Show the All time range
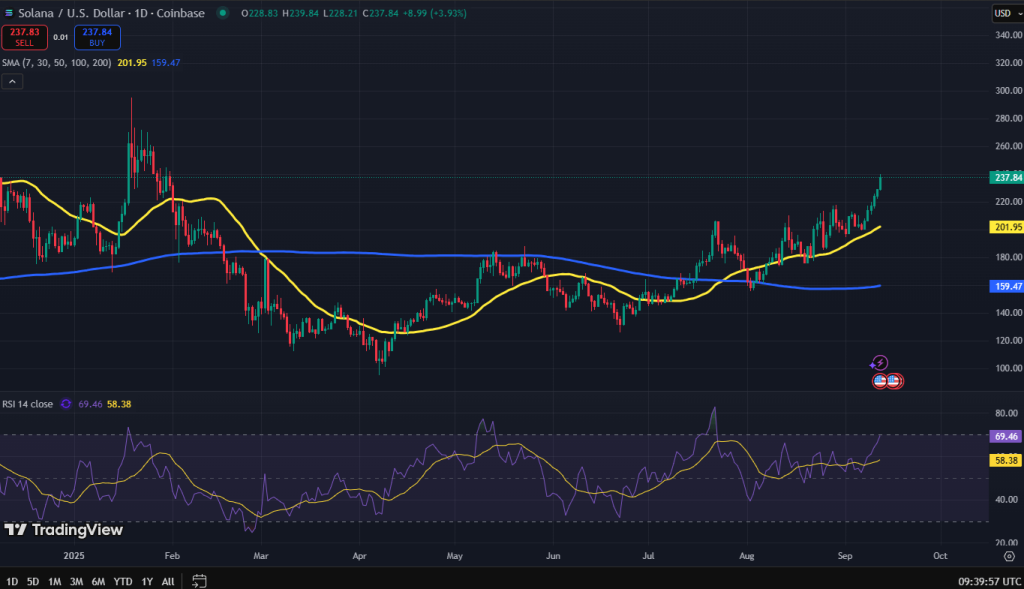Viewport: 1024px width, 589px height. point(168,581)
